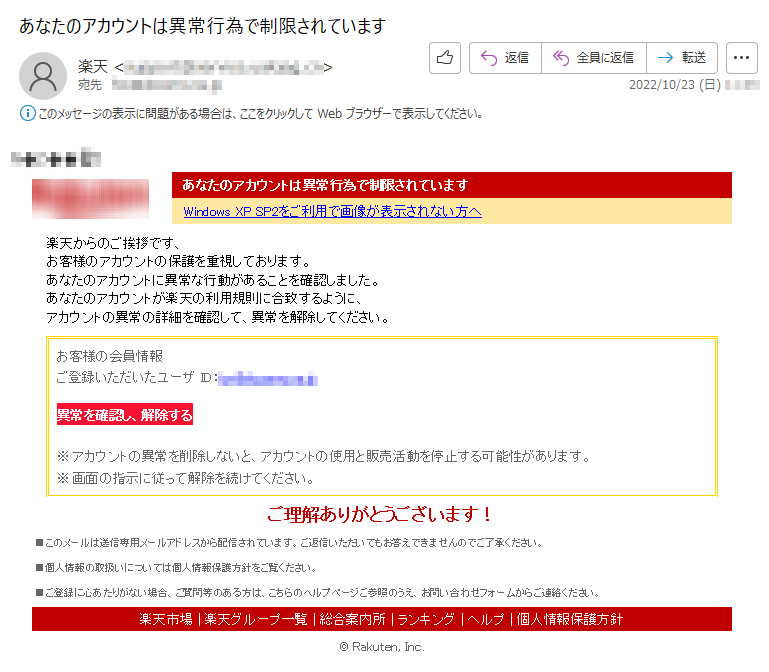This screenshot has width=769, height=672.
Task: Click the 個人情報の取扱い notice line
Action: (x=177, y=568)
